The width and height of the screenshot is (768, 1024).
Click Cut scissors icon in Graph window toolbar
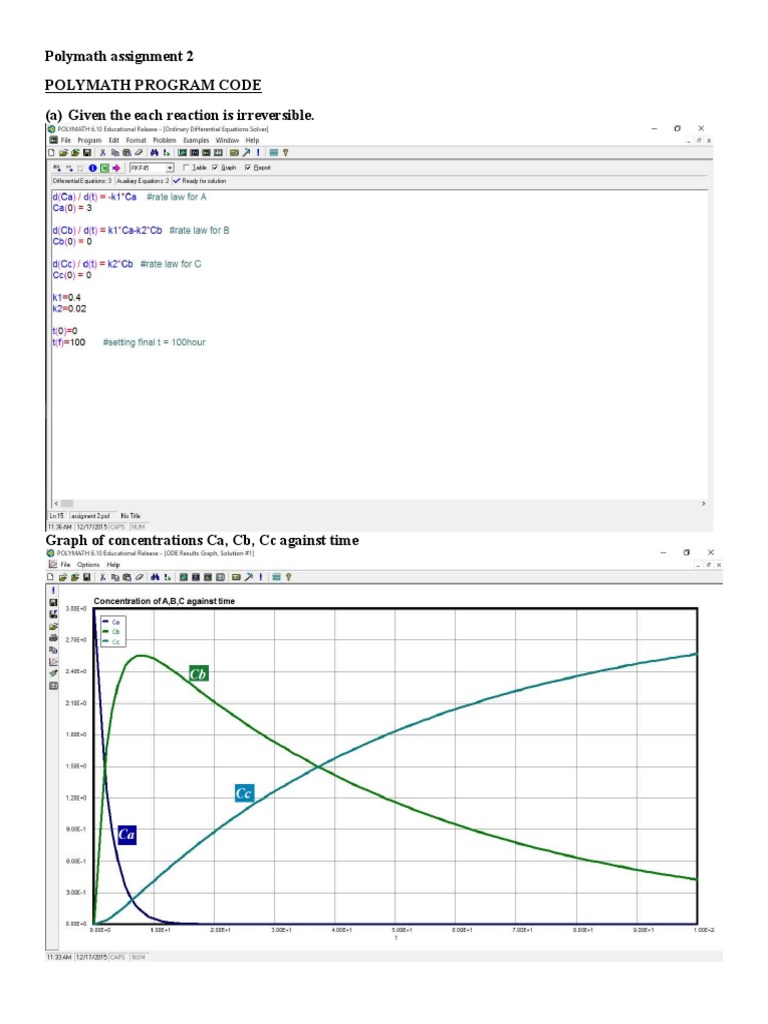coord(103,577)
